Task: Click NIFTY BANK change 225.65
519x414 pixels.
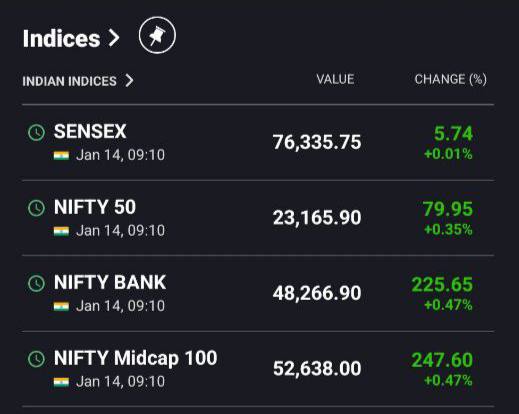Action: pyautogui.click(x=442, y=285)
